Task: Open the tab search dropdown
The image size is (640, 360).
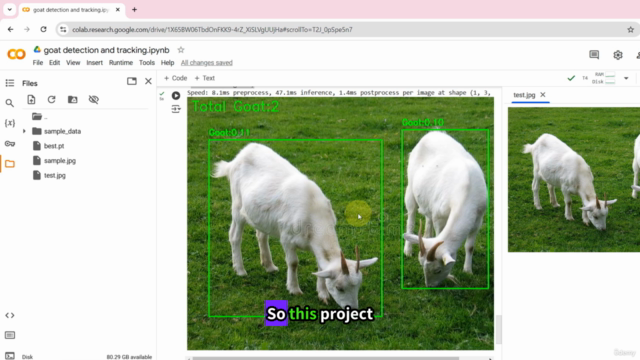Action: click(9, 9)
